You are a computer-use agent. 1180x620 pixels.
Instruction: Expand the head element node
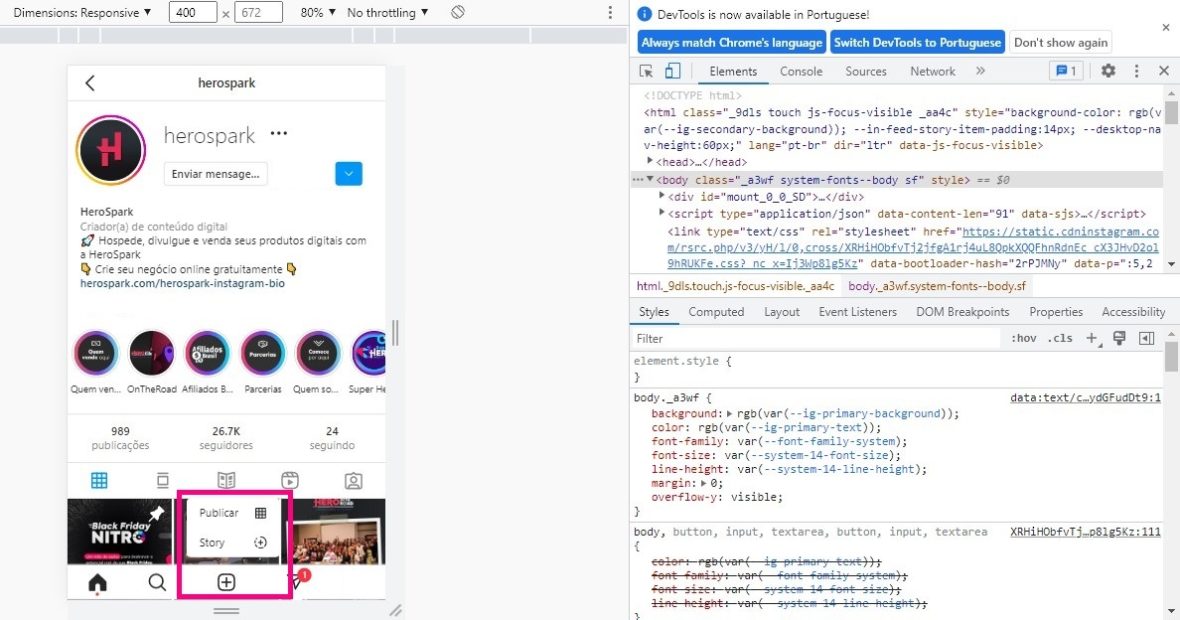651,162
